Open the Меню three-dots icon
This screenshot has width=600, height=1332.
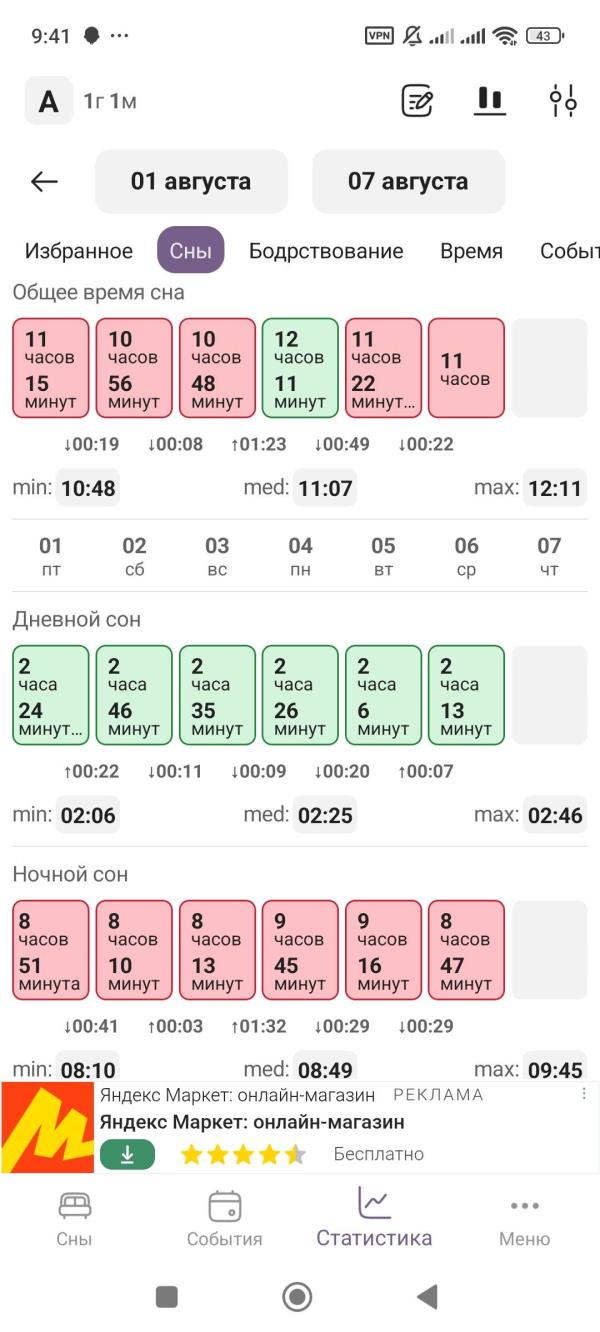coord(524,1206)
